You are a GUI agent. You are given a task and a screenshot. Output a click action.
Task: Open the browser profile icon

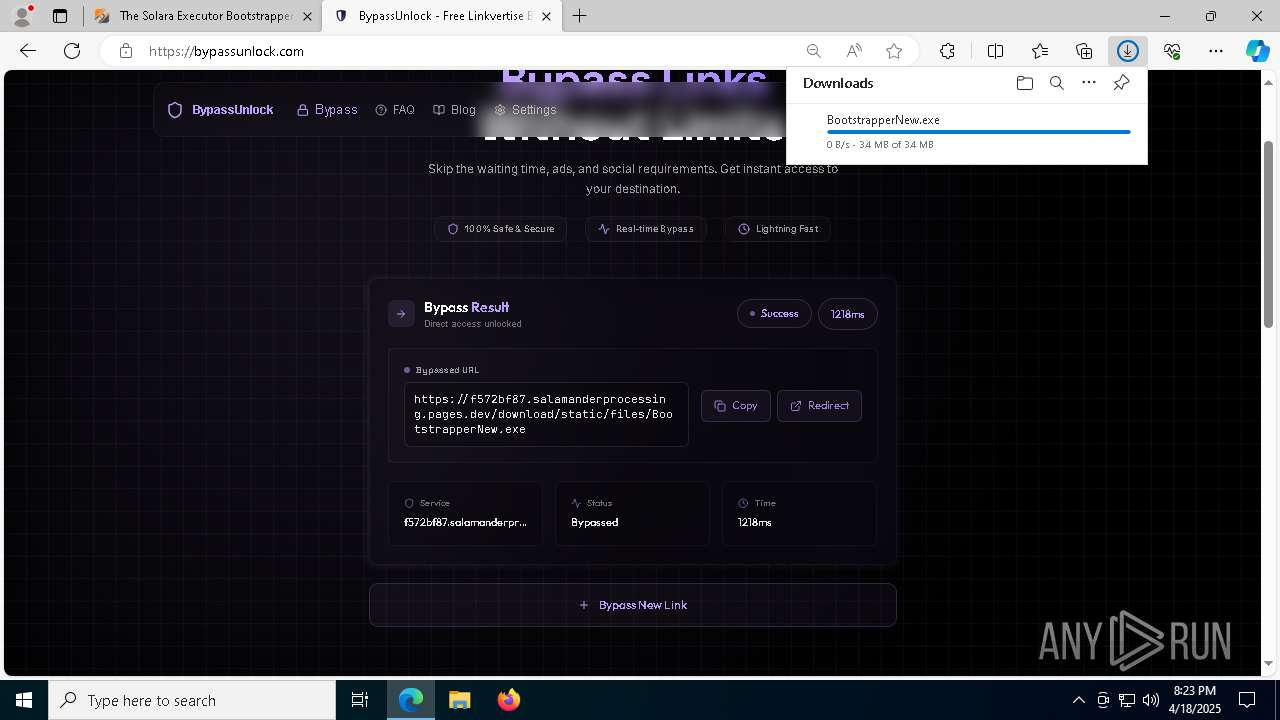(22, 16)
